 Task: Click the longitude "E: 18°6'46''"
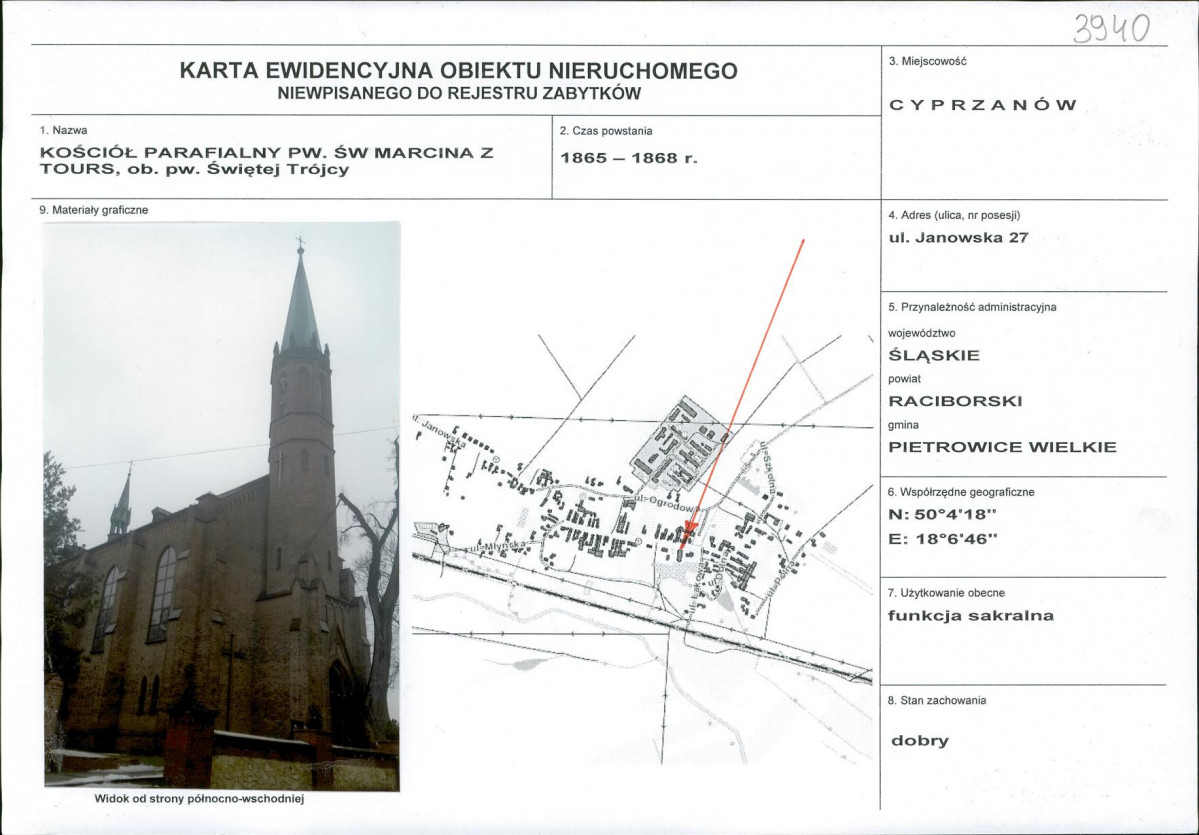944,539
